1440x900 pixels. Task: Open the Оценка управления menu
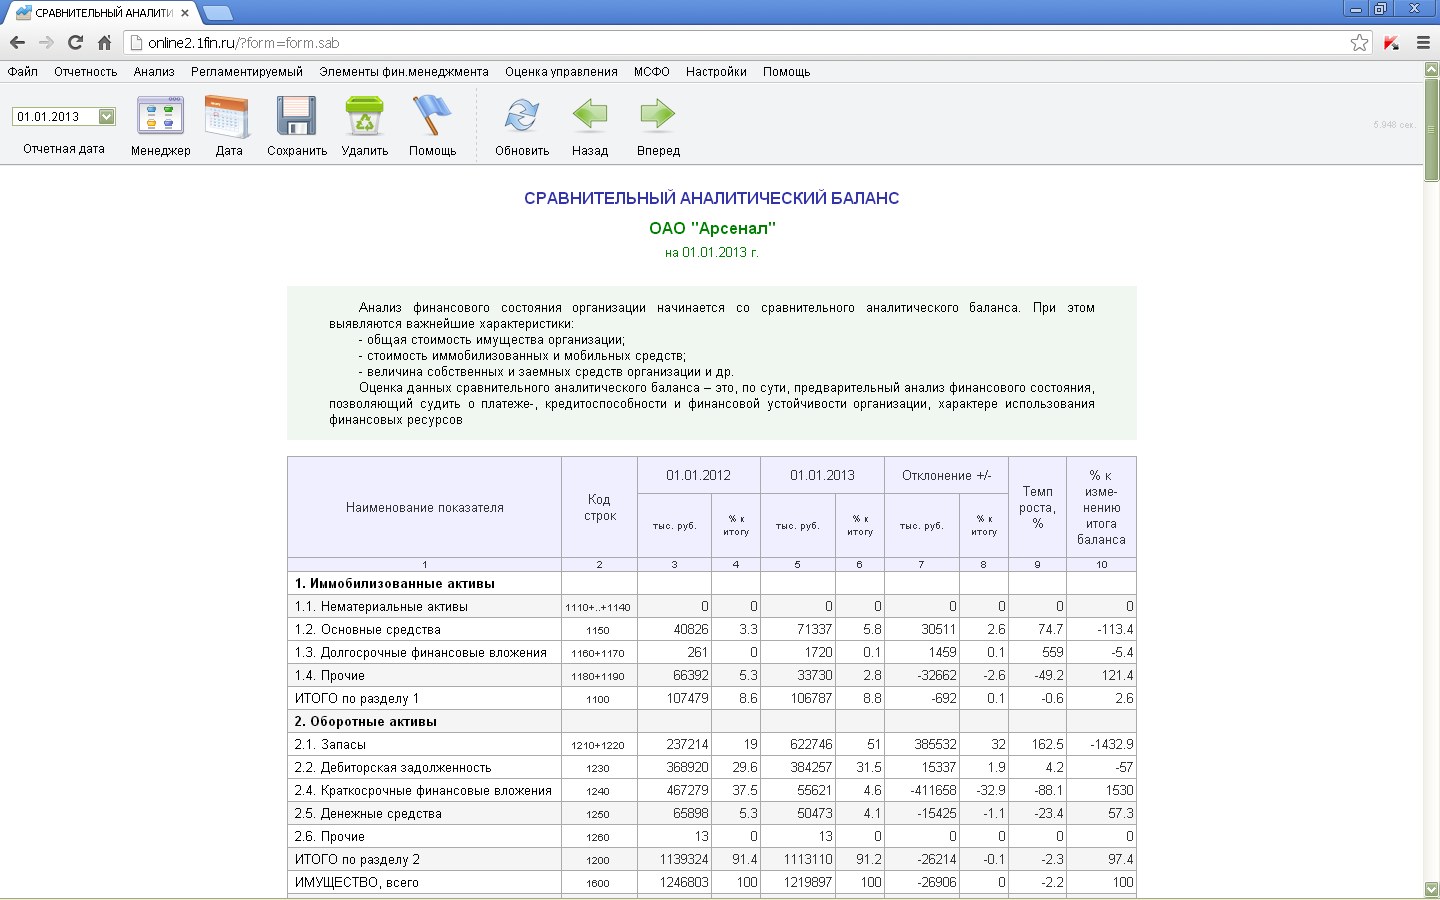pos(561,72)
